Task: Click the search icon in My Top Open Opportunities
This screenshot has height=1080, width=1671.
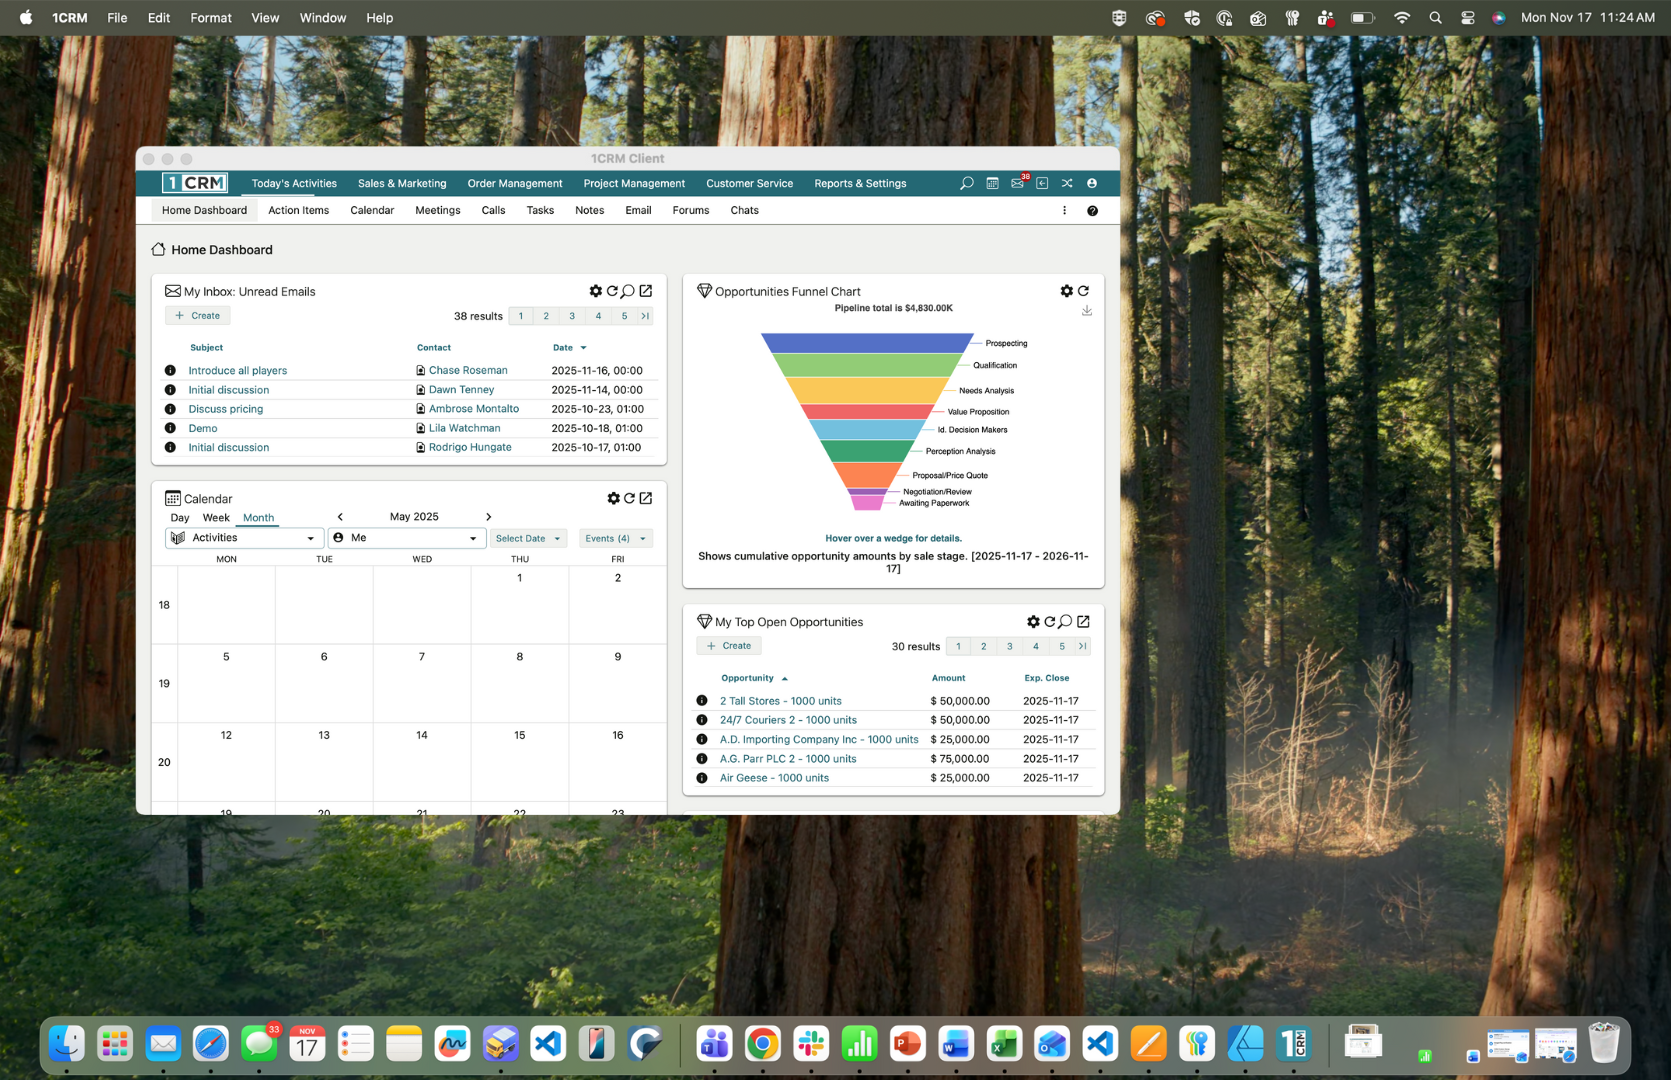Action: [x=1066, y=622]
